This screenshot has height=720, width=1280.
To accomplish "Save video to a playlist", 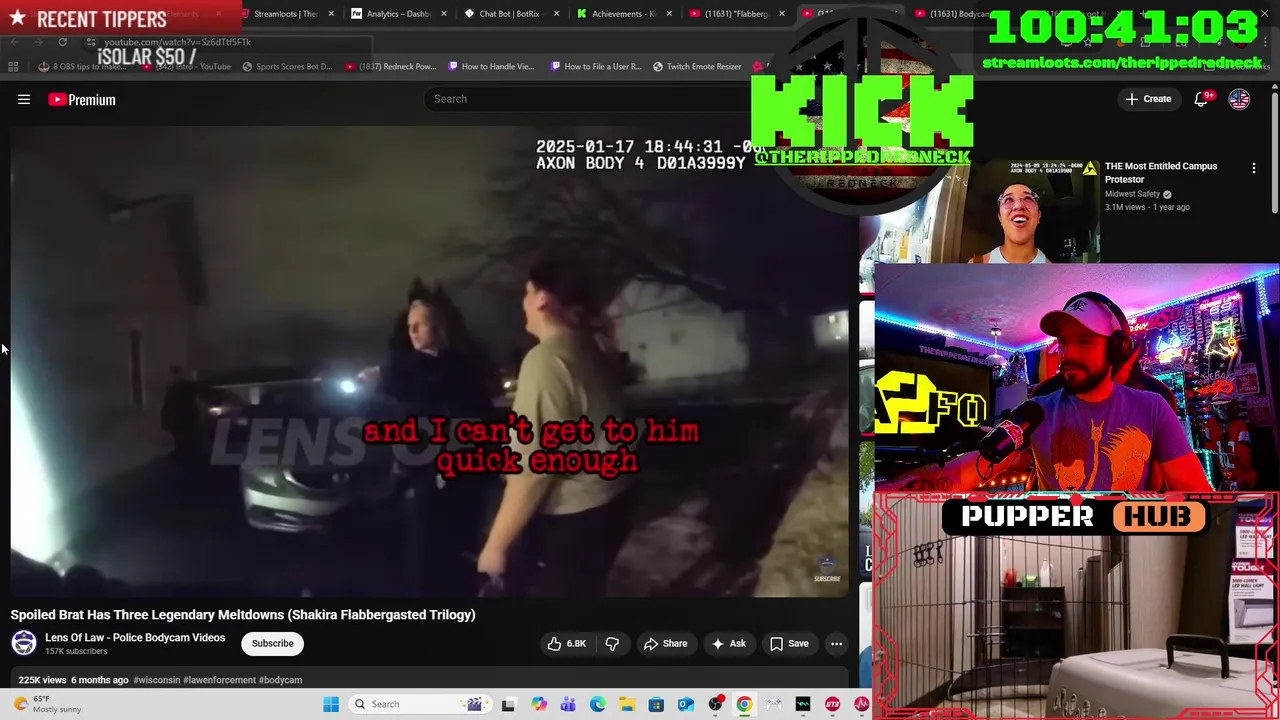I will [x=788, y=644].
